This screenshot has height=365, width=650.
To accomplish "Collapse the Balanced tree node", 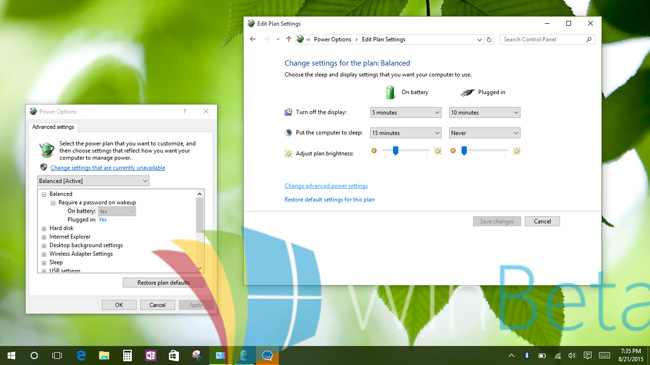I will [x=44, y=194].
